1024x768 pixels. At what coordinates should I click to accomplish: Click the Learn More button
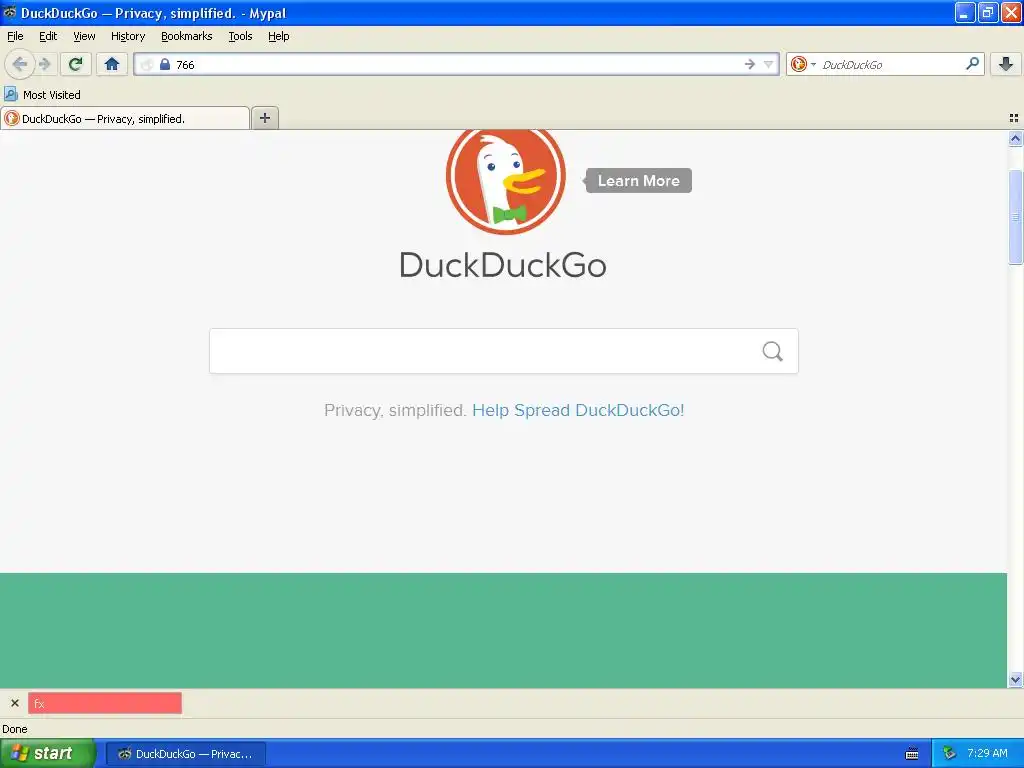click(x=638, y=181)
